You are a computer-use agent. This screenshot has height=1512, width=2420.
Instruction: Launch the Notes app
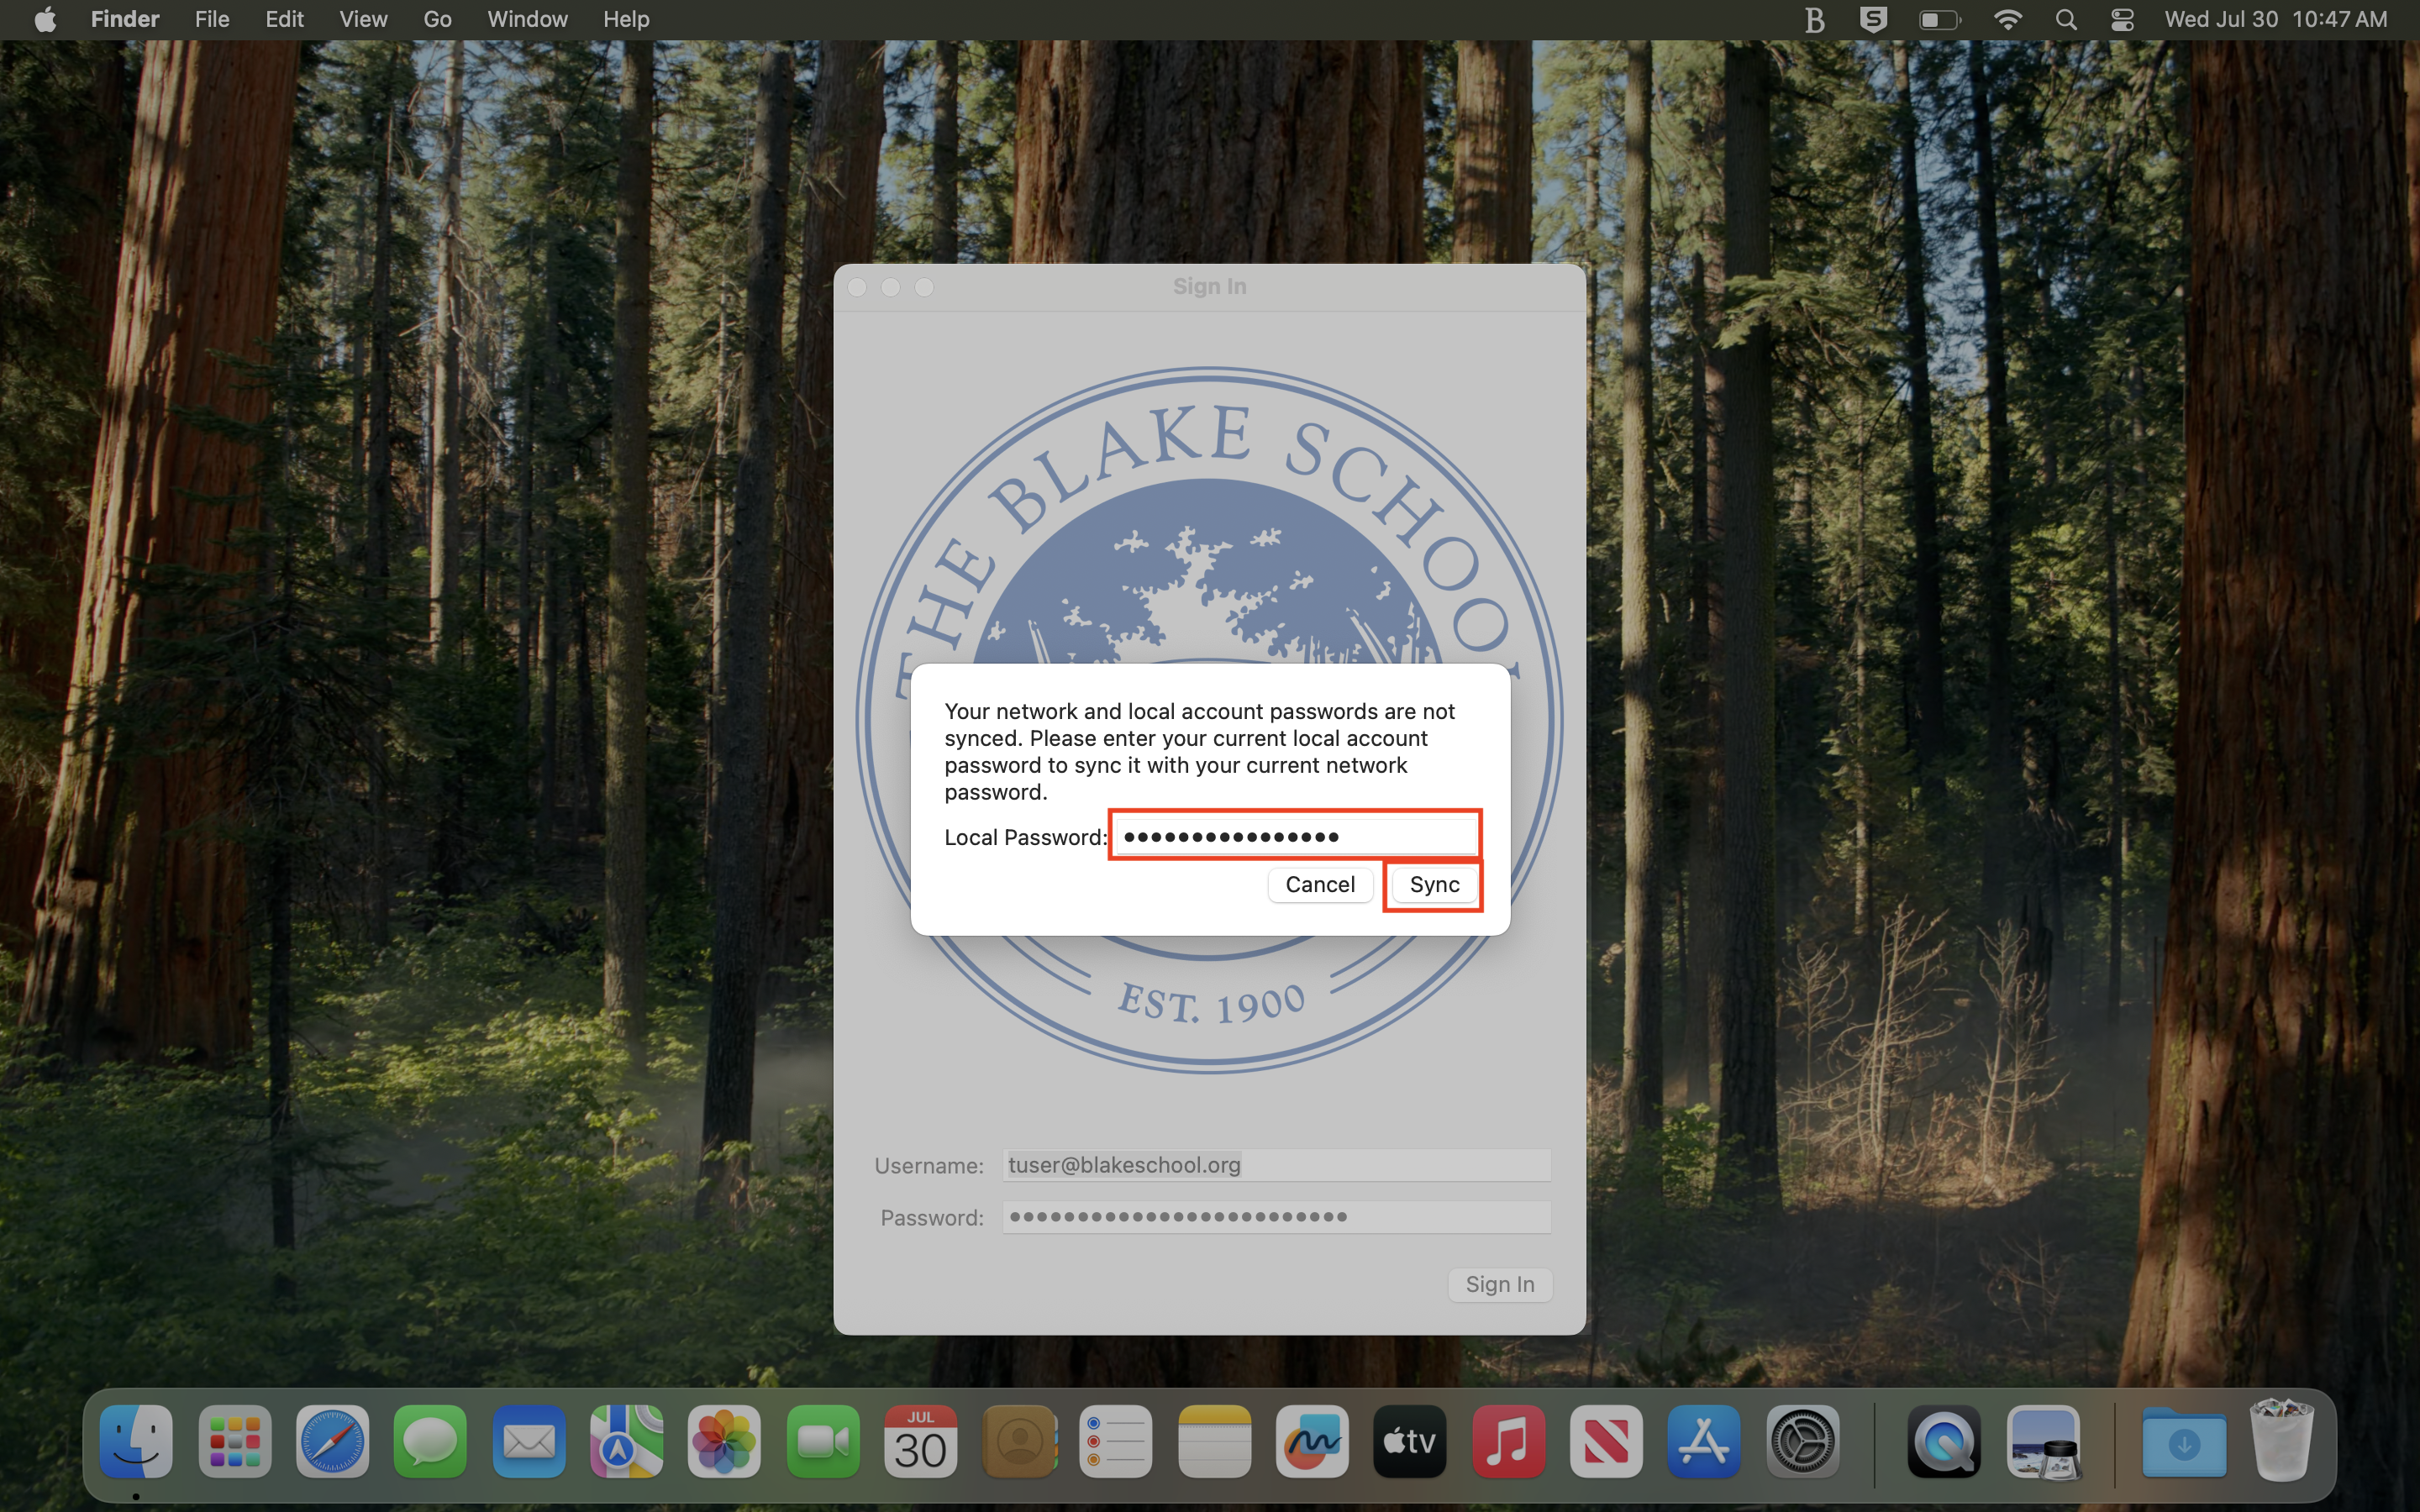click(1215, 1441)
